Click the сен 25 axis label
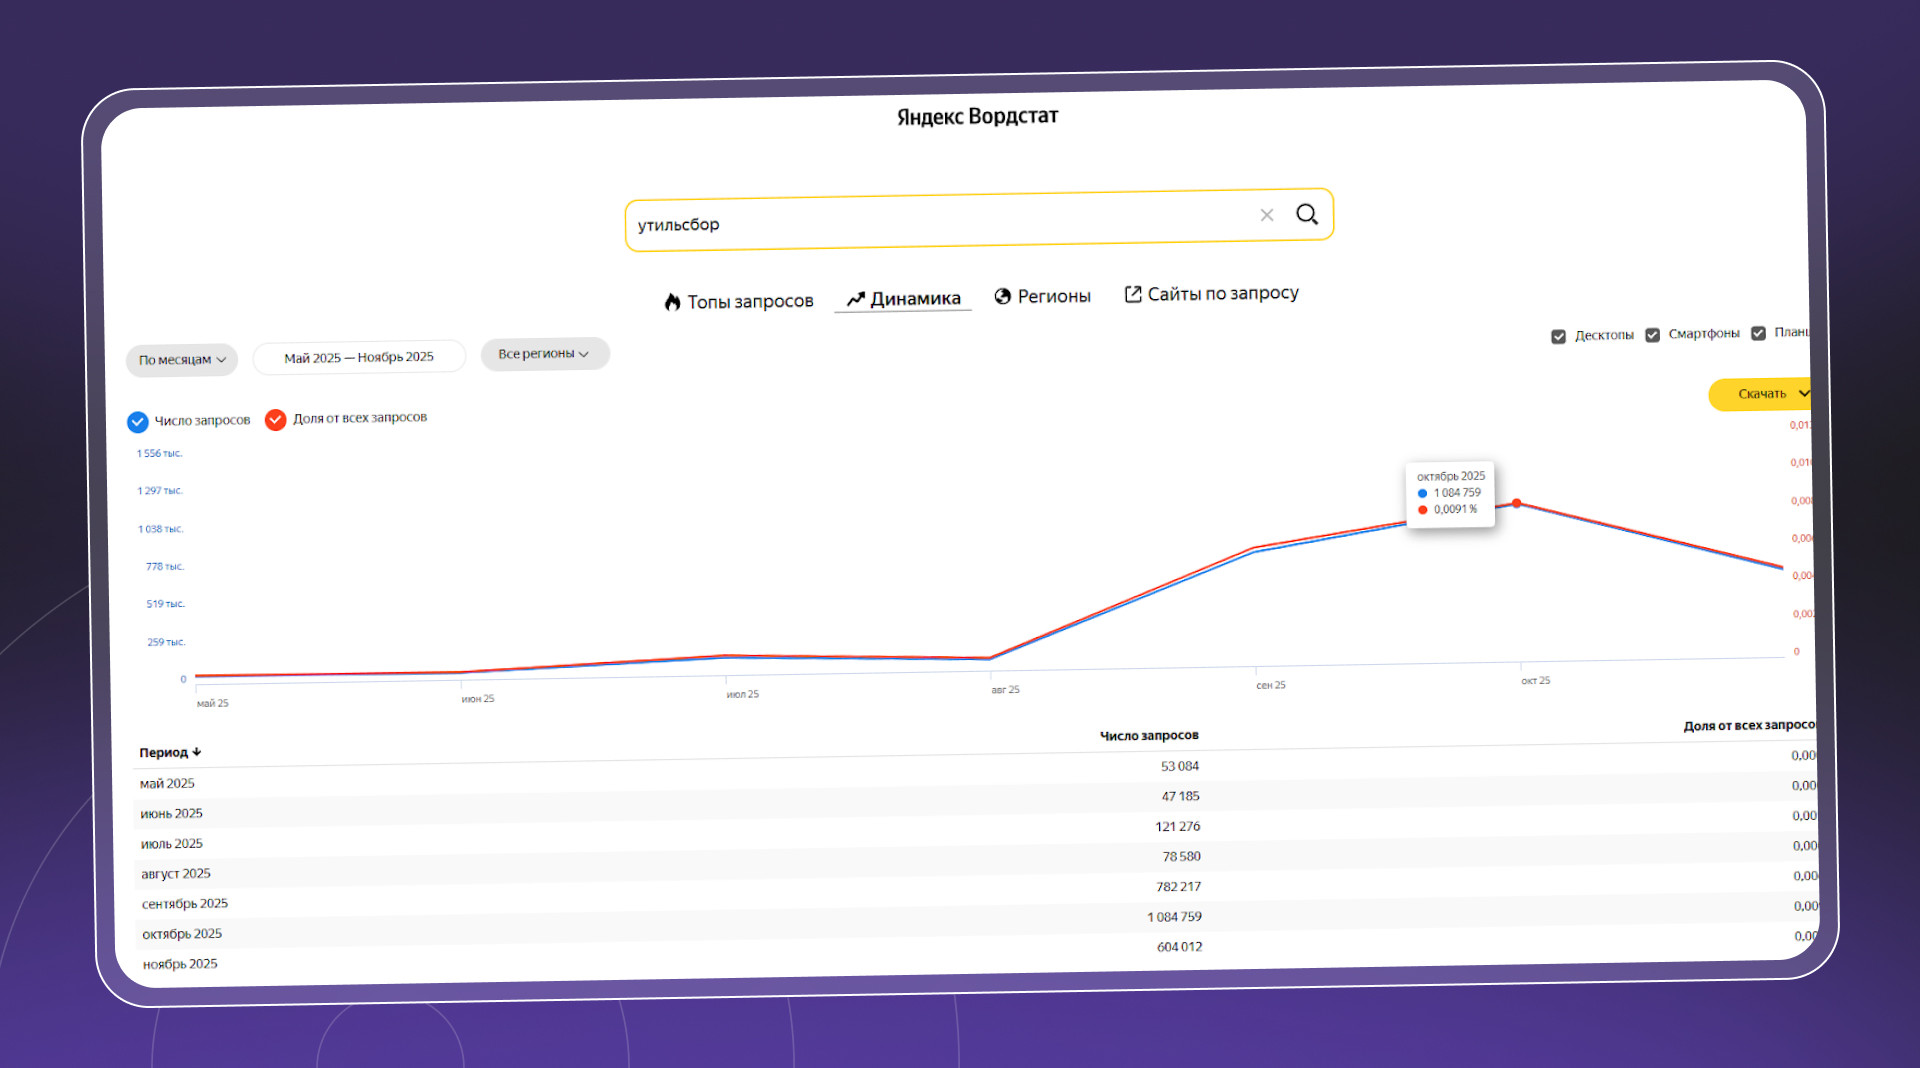The width and height of the screenshot is (1920, 1068). [x=1271, y=685]
